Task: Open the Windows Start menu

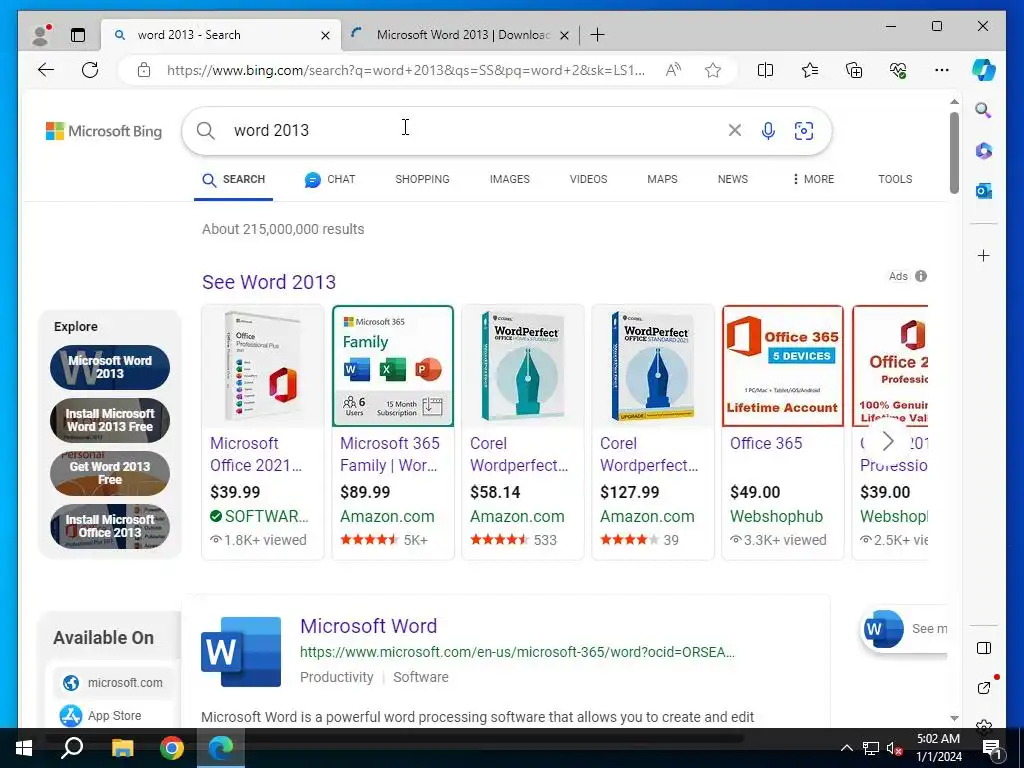Action: click(x=24, y=748)
